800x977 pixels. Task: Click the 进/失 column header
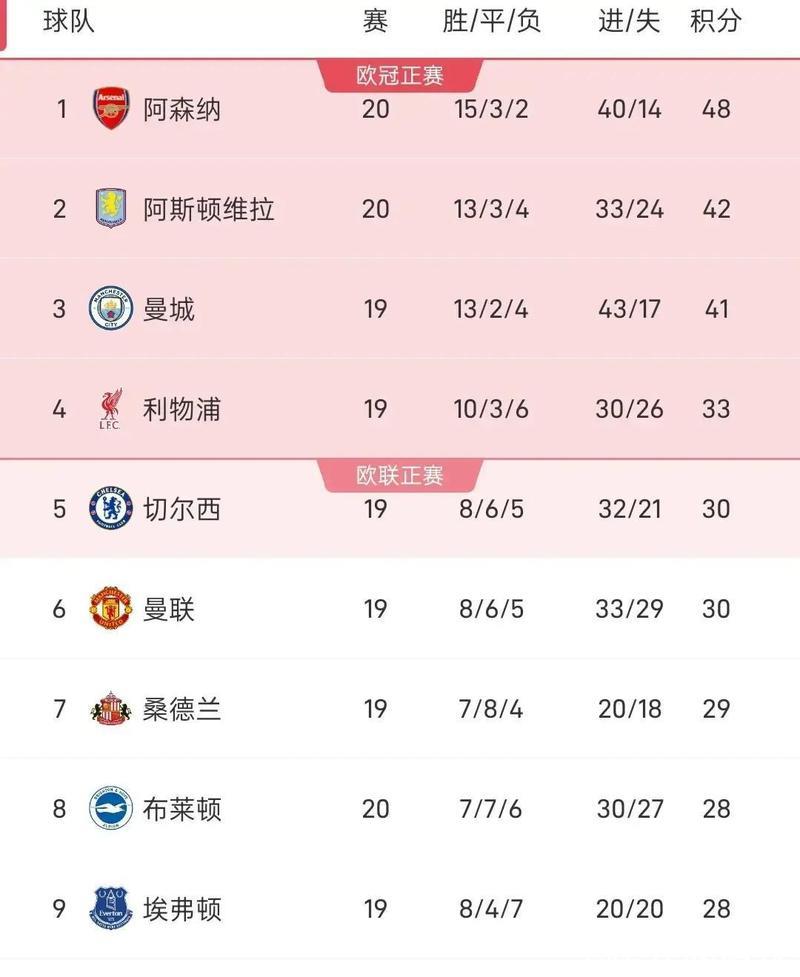click(x=629, y=20)
